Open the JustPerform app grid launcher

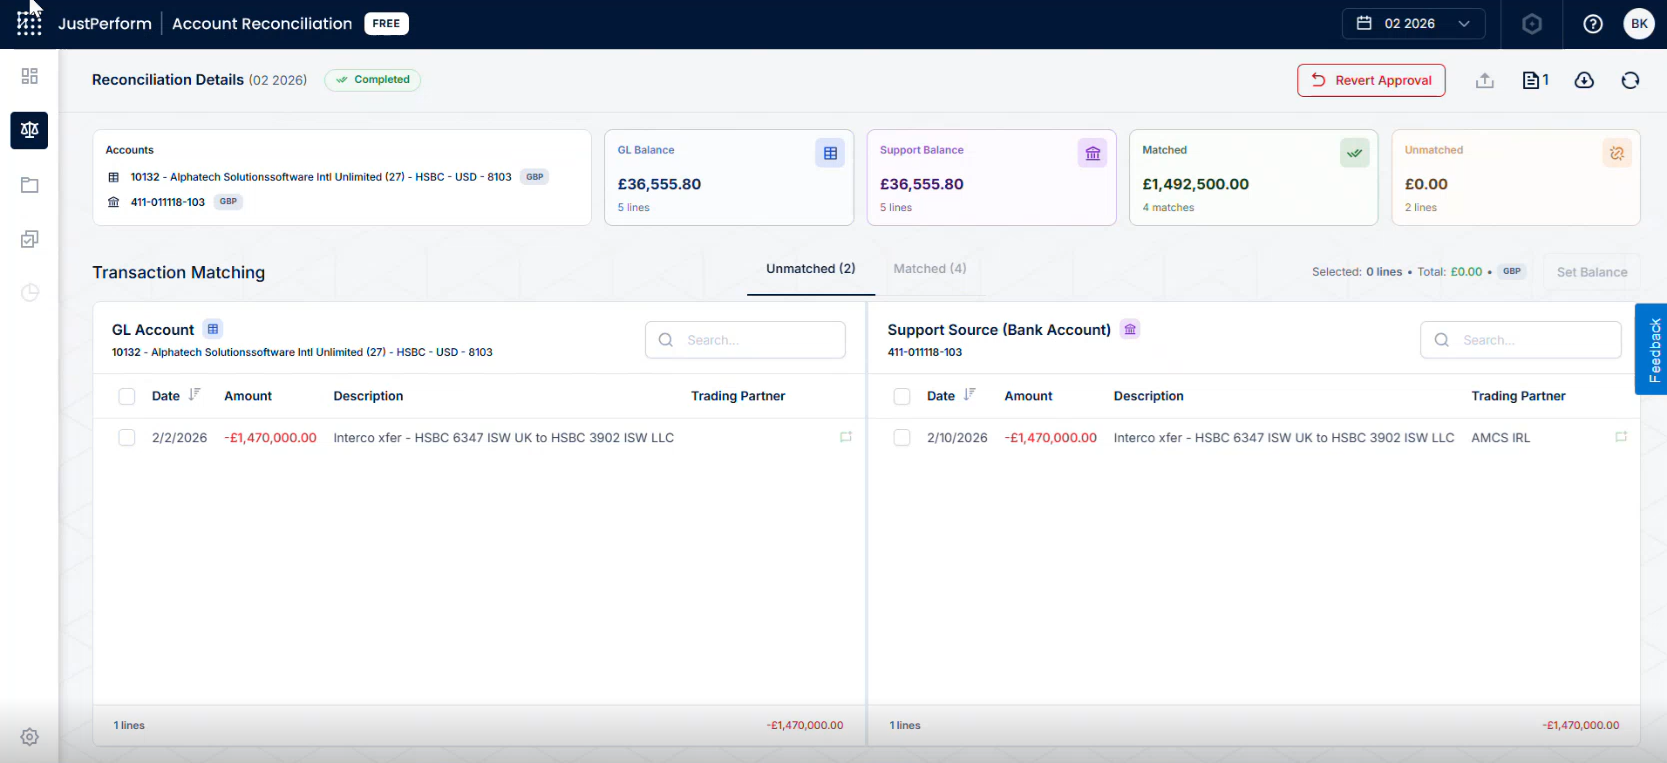click(30, 23)
